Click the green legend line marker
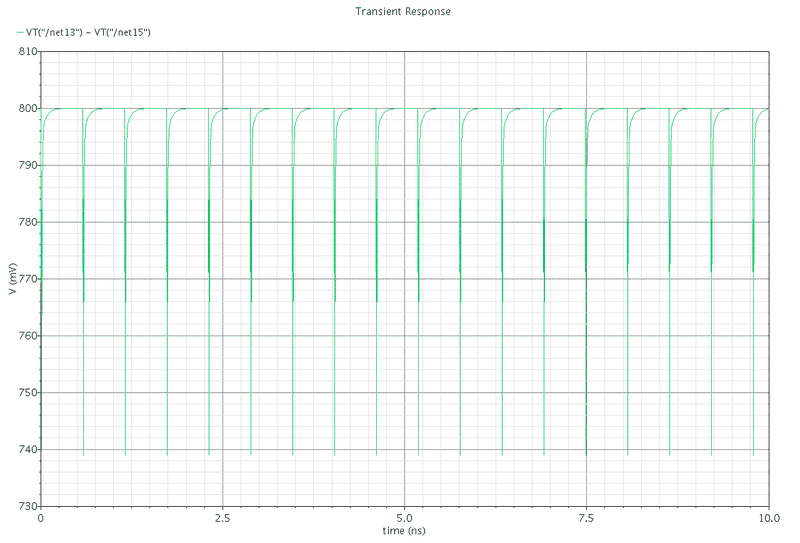The height and width of the screenshot is (543, 800). click(20, 32)
